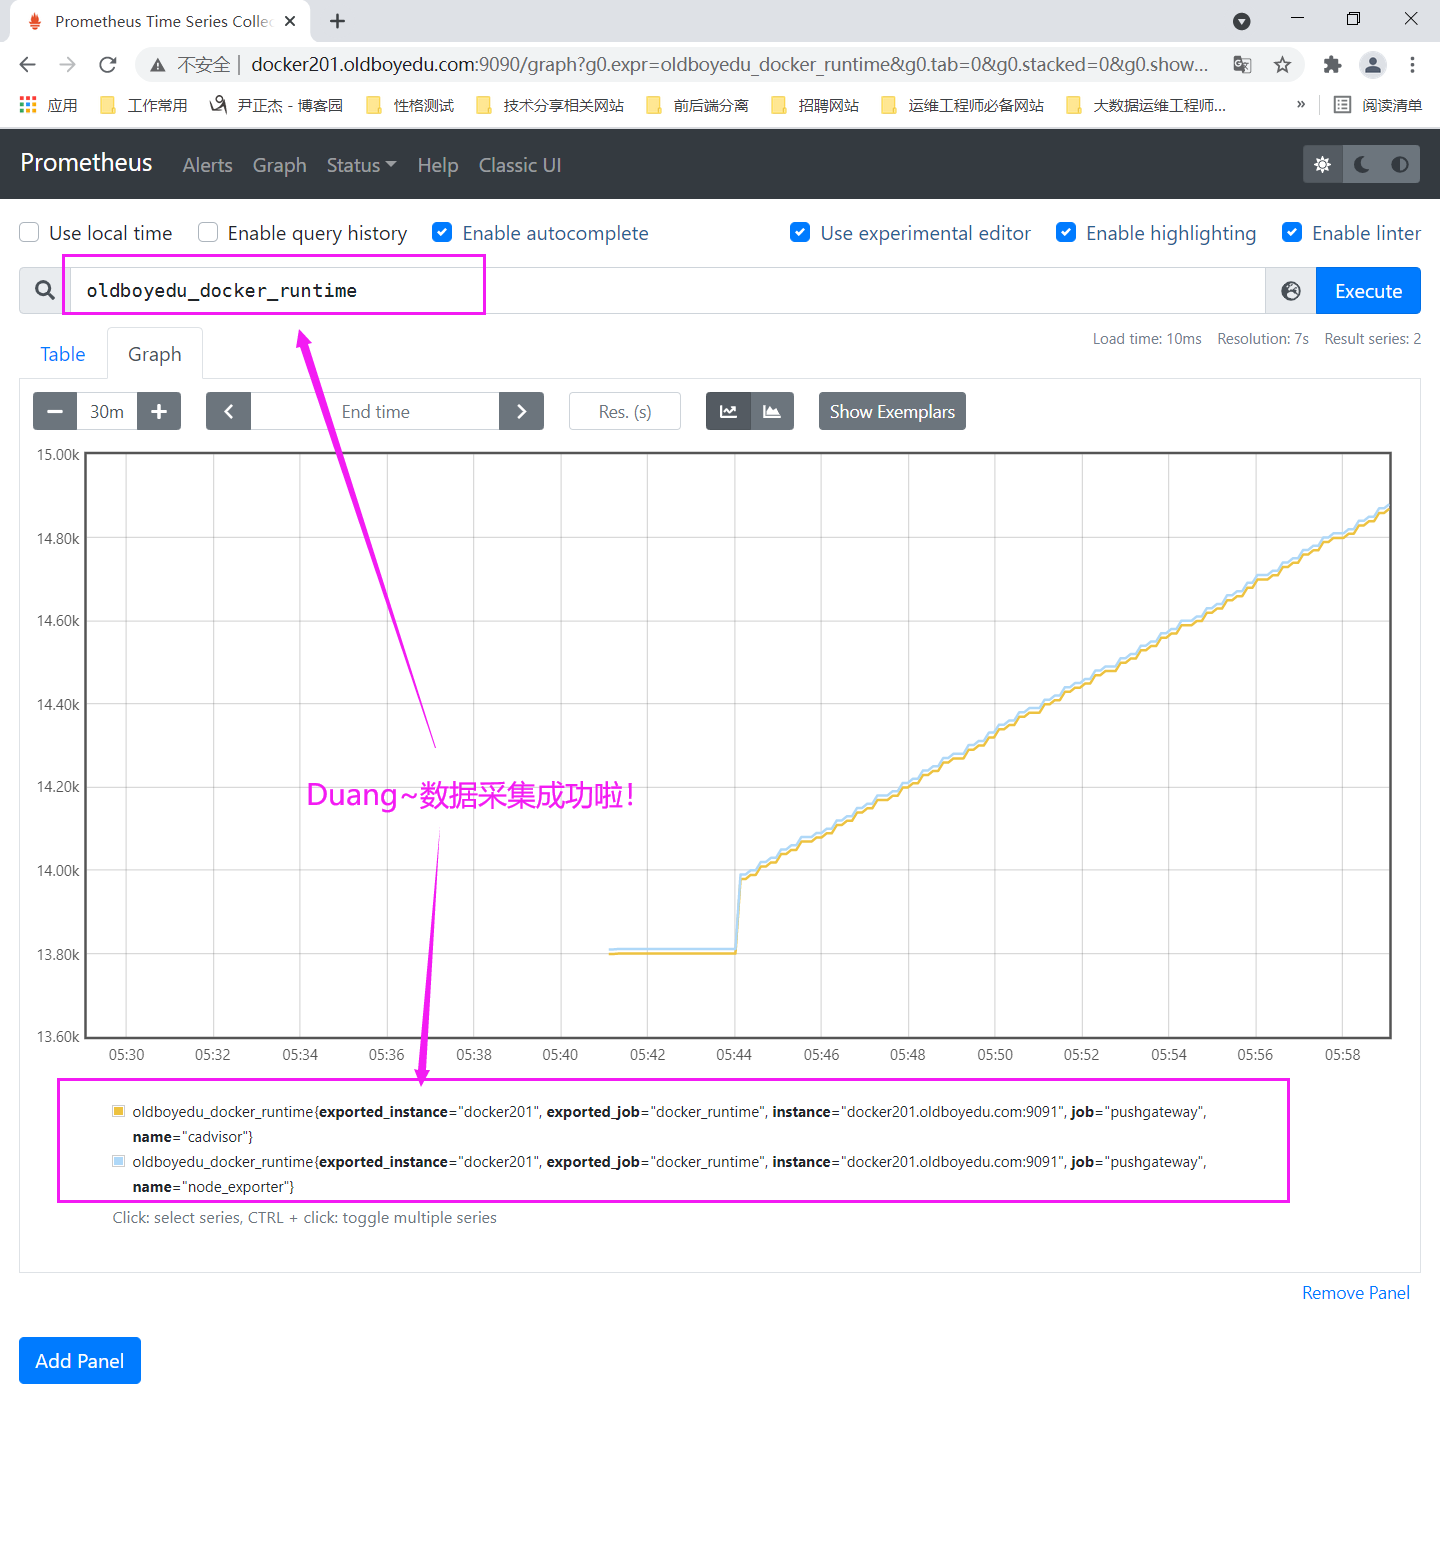The height and width of the screenshot is (1554, 1440).
Task: Click the not-secure warning triangle icon
Action: (x=158, y=65)
